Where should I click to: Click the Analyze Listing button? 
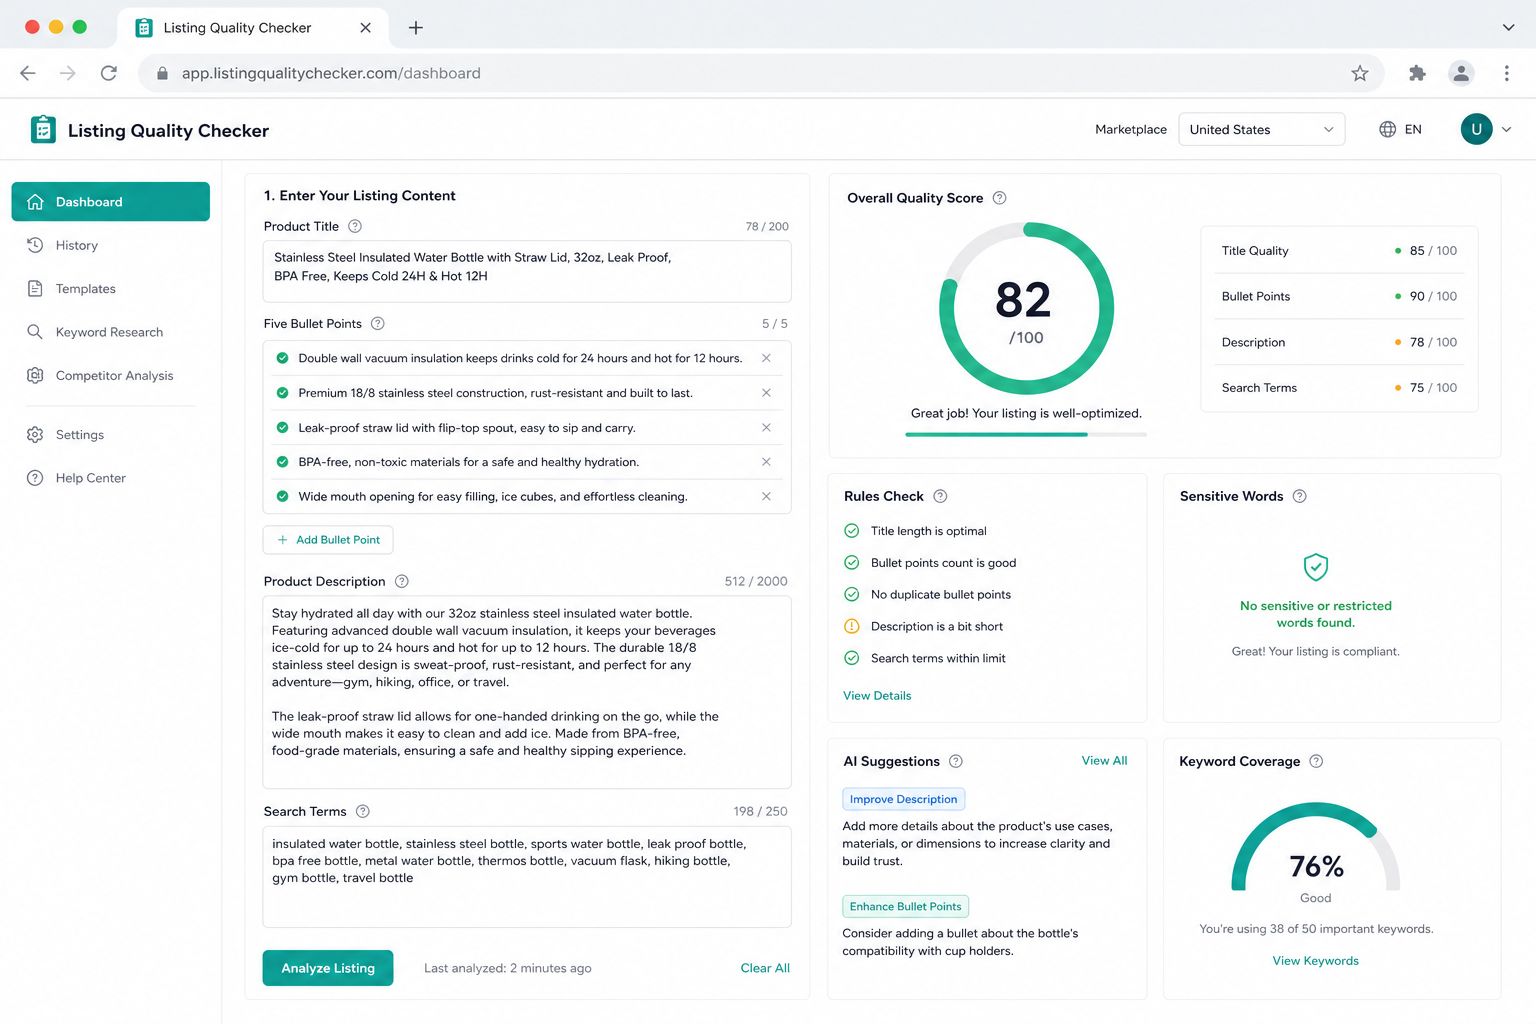[328, 968]
